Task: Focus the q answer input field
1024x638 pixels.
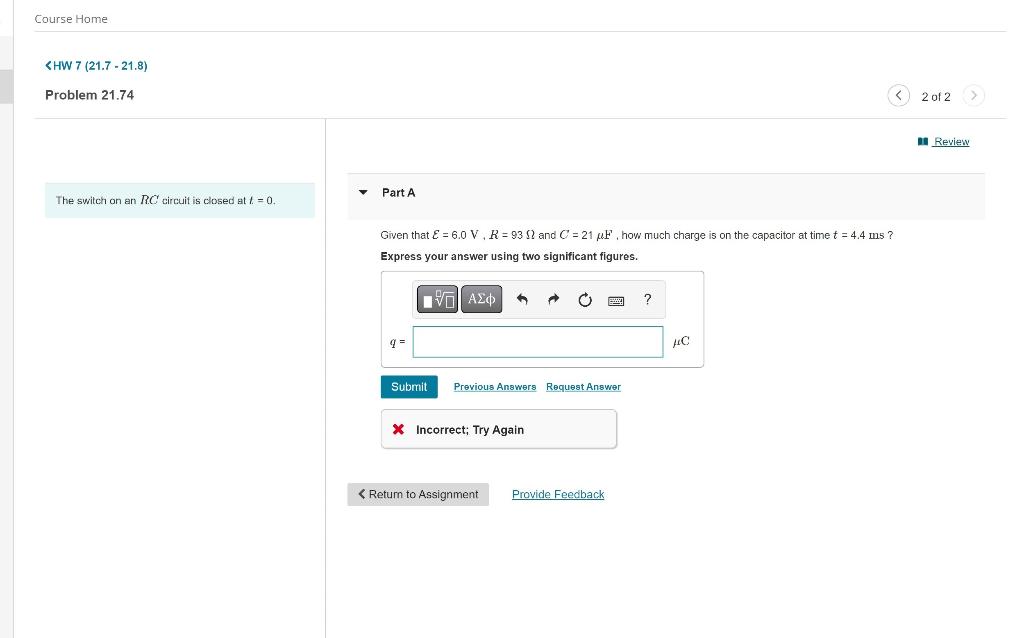Action: coord(537,342)
